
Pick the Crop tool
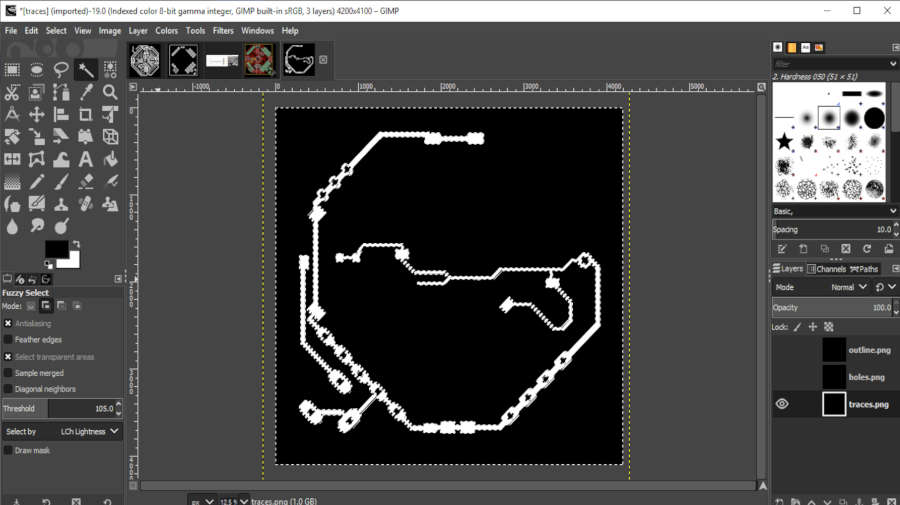pyautogui.click(x=86, y=114)
